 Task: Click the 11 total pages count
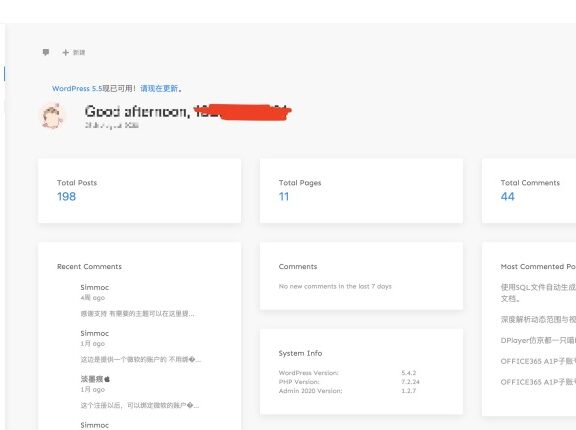[x=284, y=196]
